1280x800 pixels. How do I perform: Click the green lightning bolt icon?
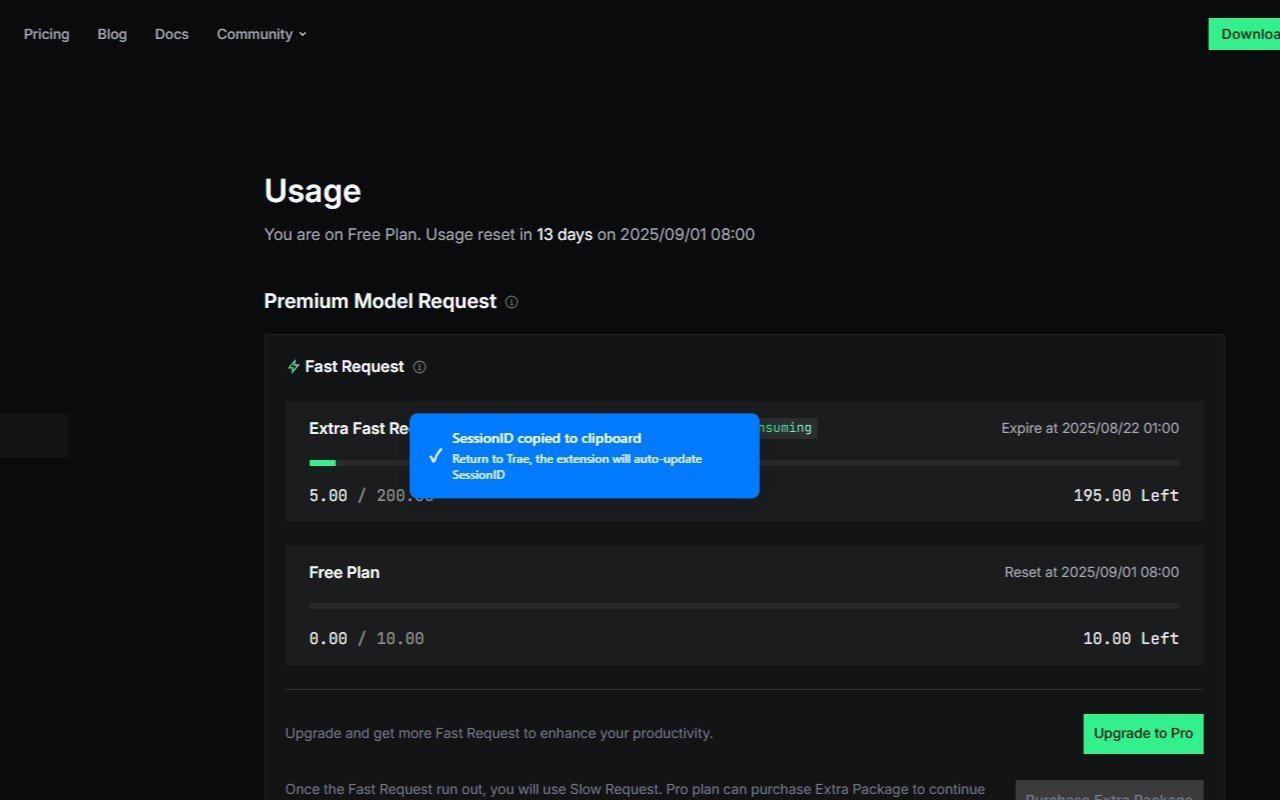click(x=293, y=367)
